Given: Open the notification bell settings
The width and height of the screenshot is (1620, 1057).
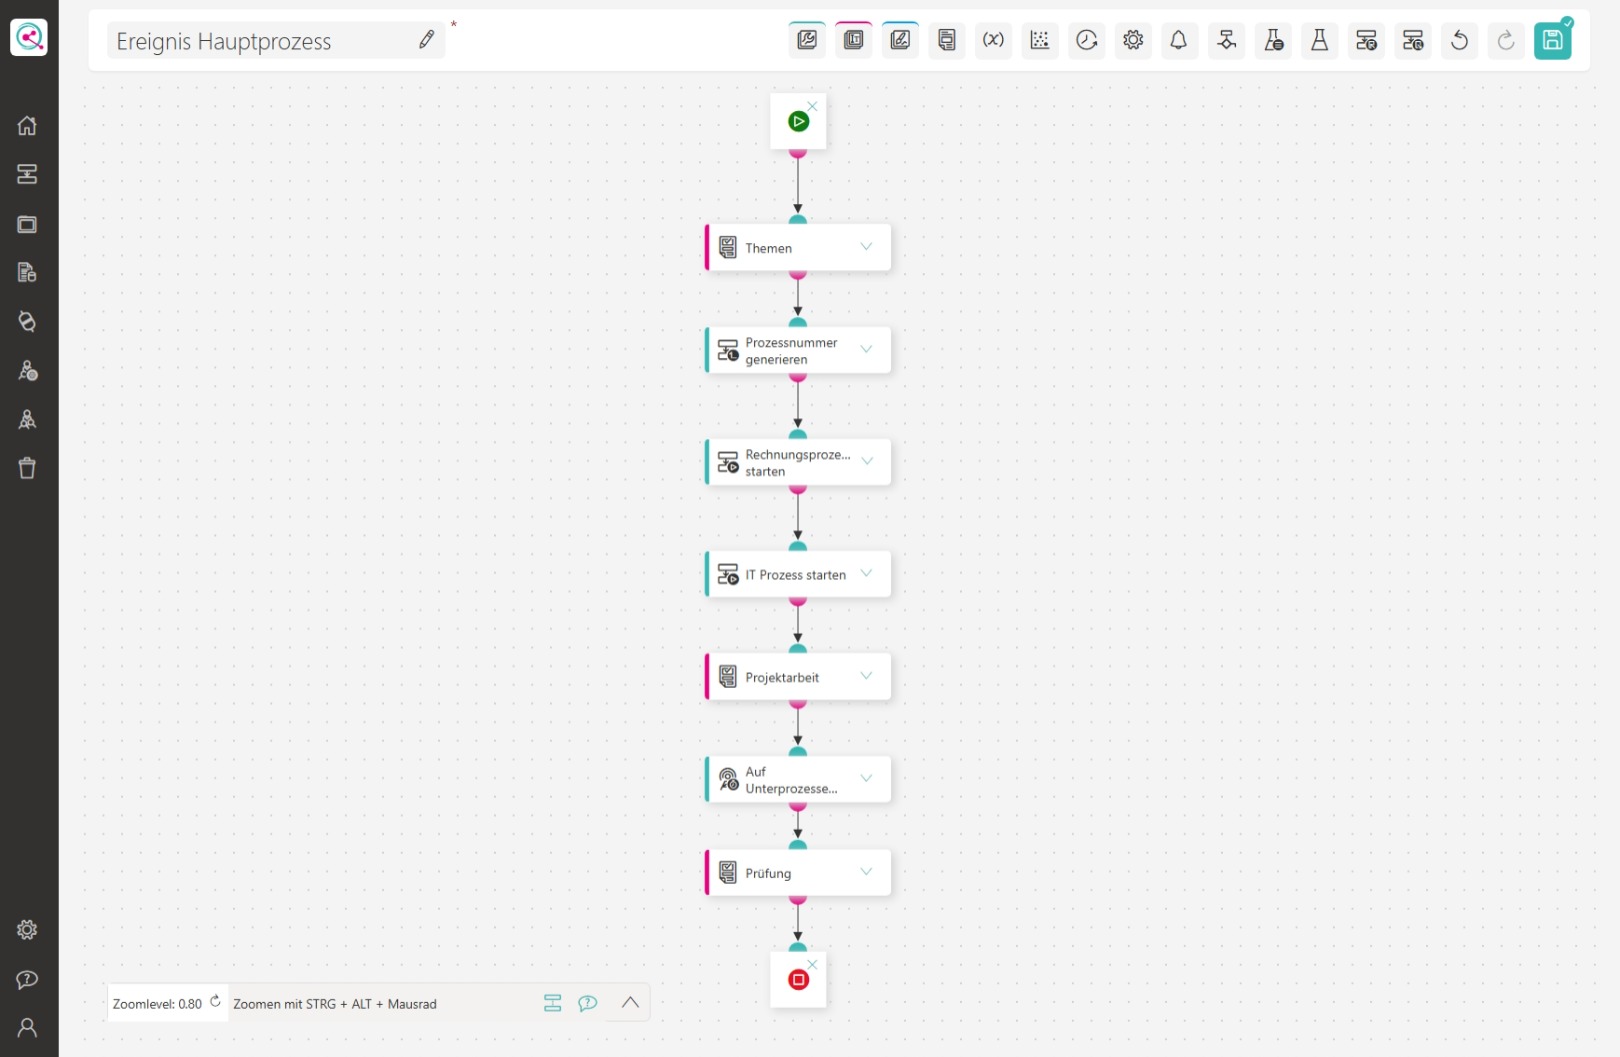Looking at the screenshot, I should [x=1179, y=40].
